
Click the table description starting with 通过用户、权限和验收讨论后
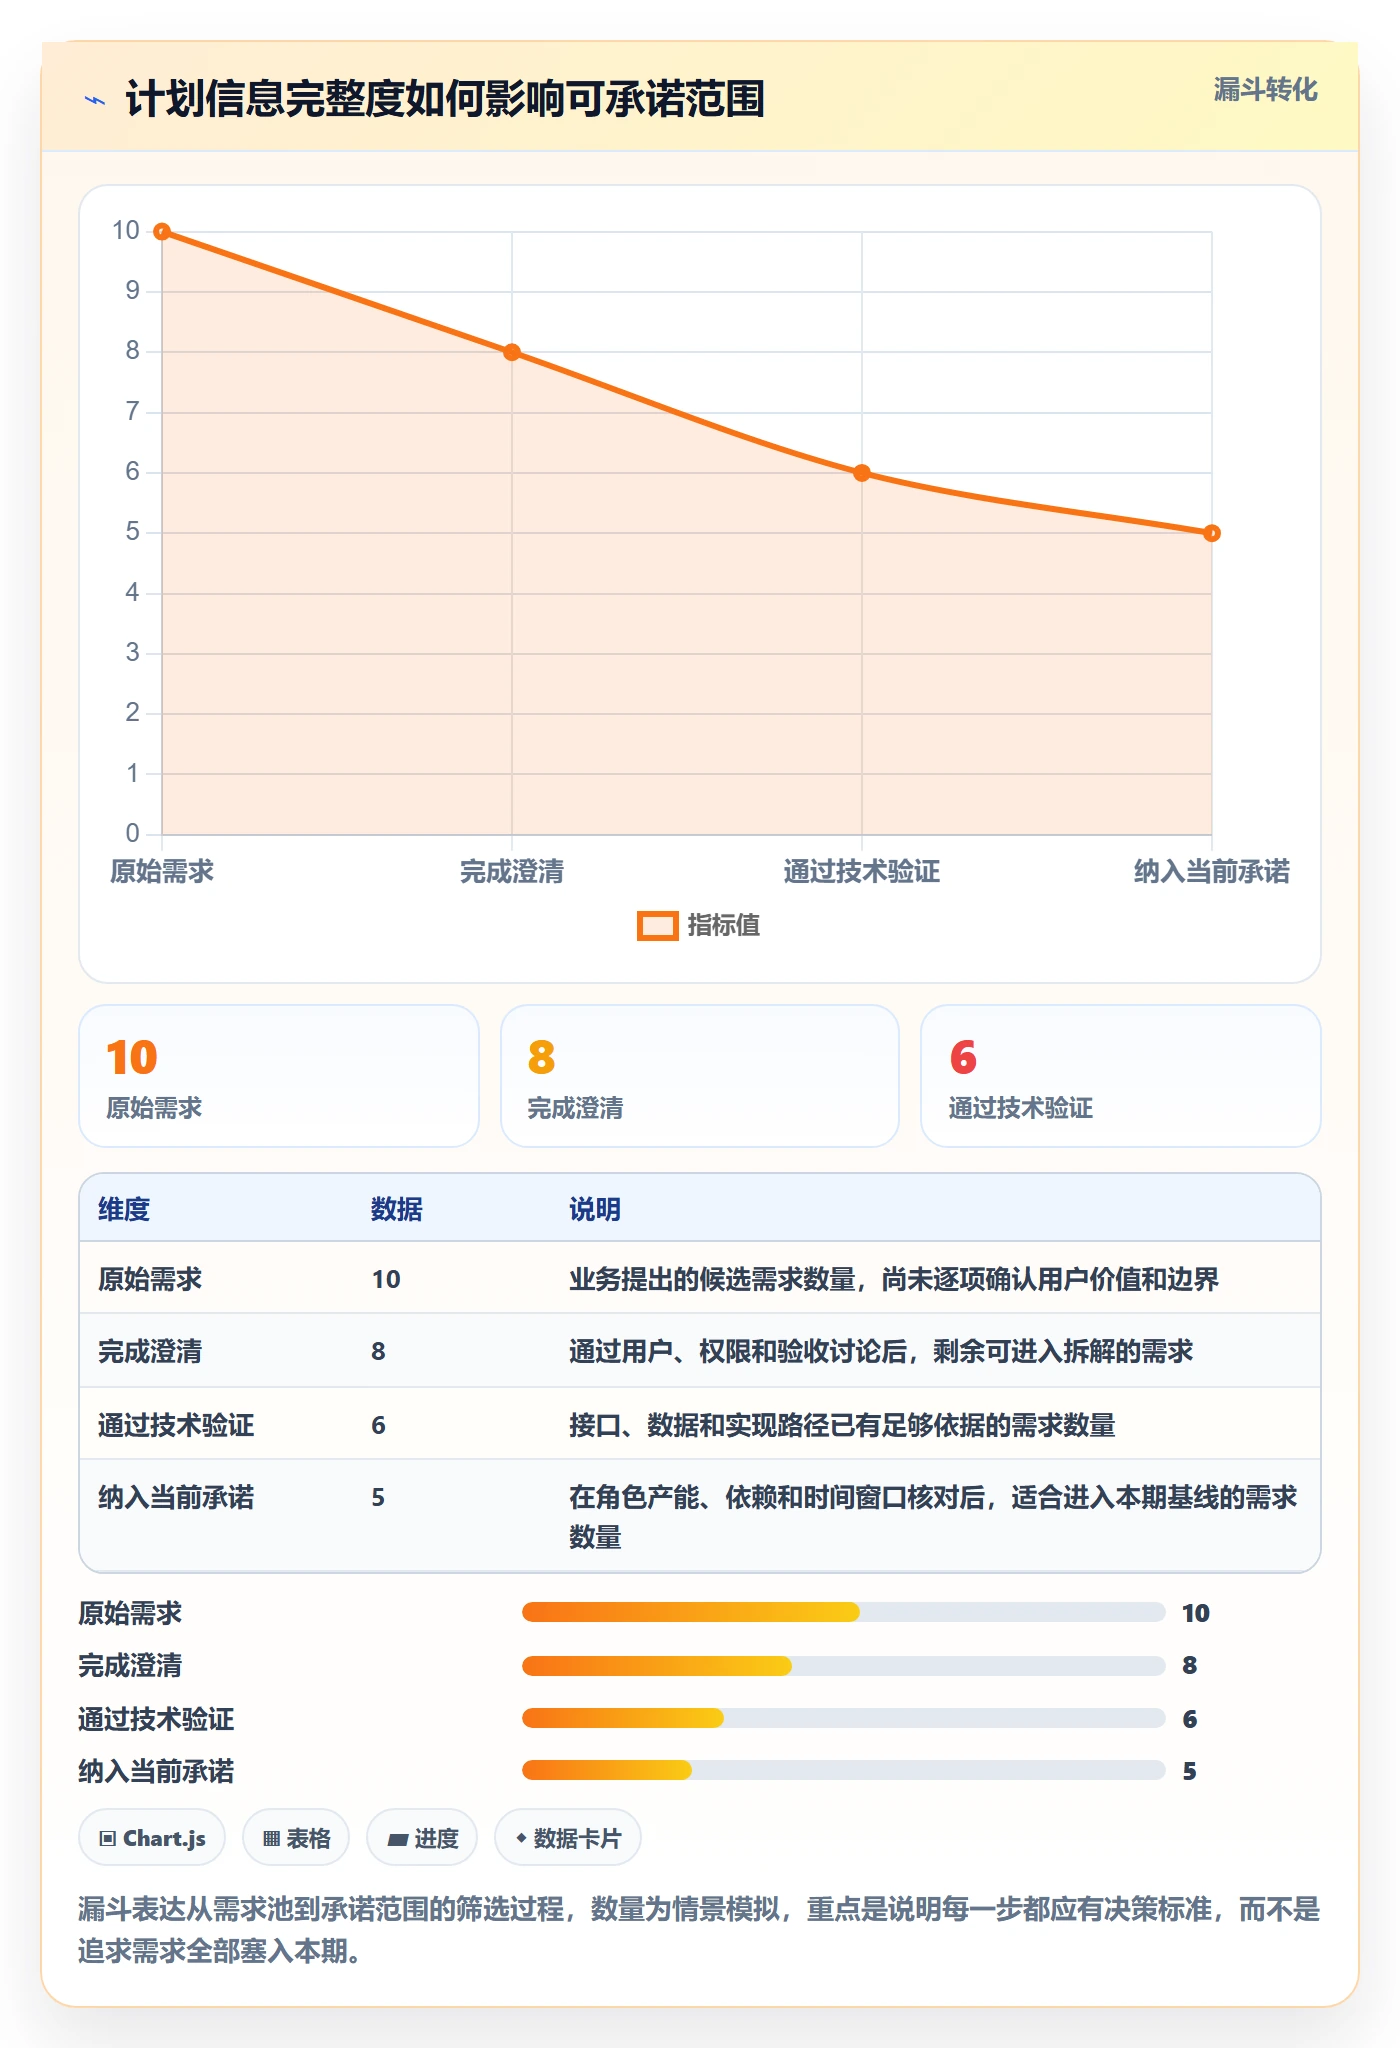pos(881,1351)
